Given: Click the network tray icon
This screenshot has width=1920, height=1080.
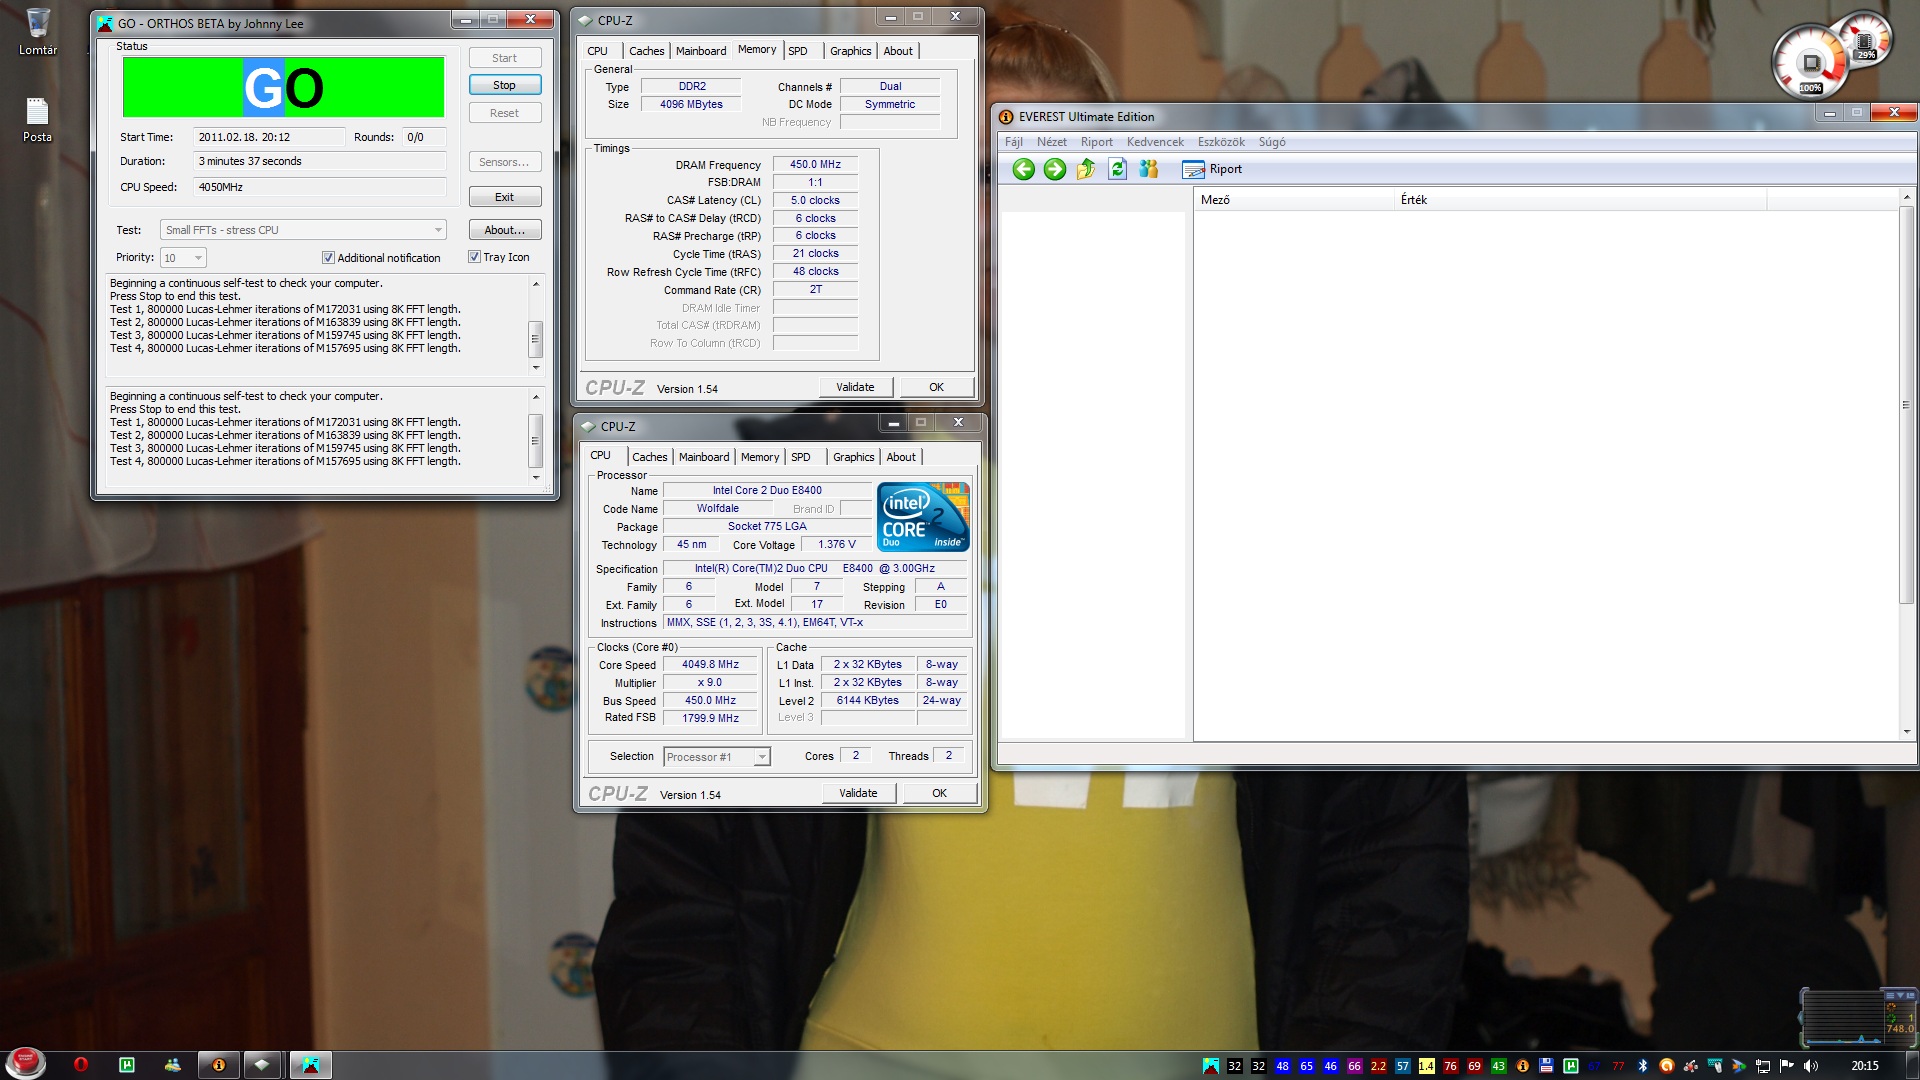Looking at the screenshot, I should pyautogui.click(x=1762, y=1066).
